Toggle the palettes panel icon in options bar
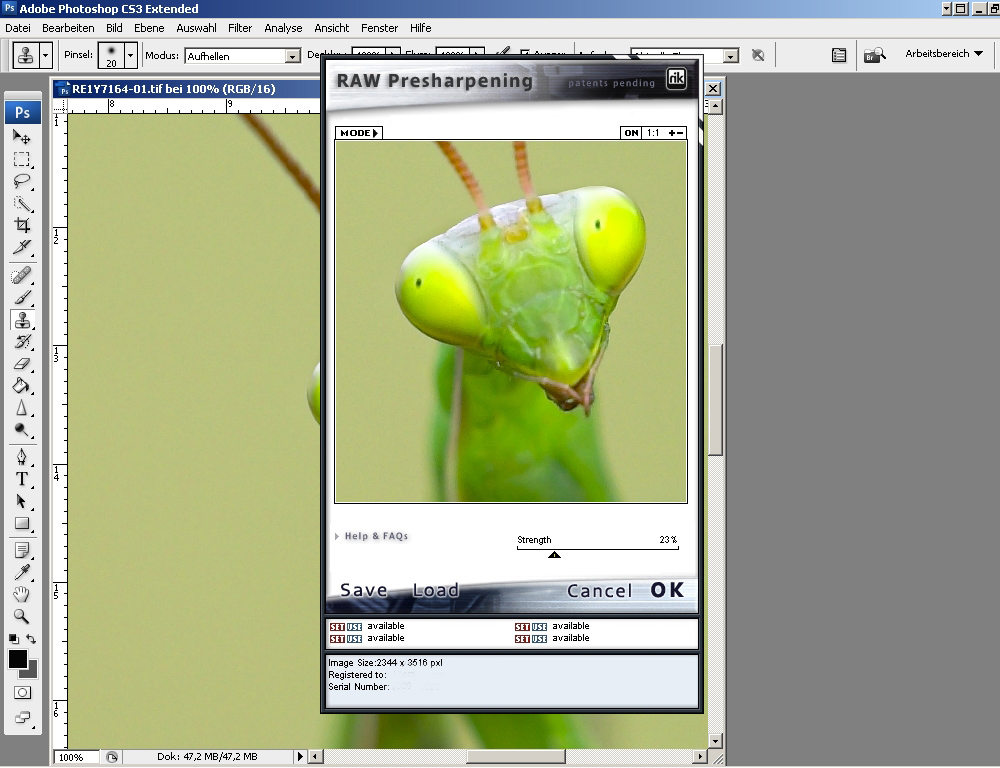Image resolution: width=1000 pixels, height=768 pixels. [x=839, y=55]
